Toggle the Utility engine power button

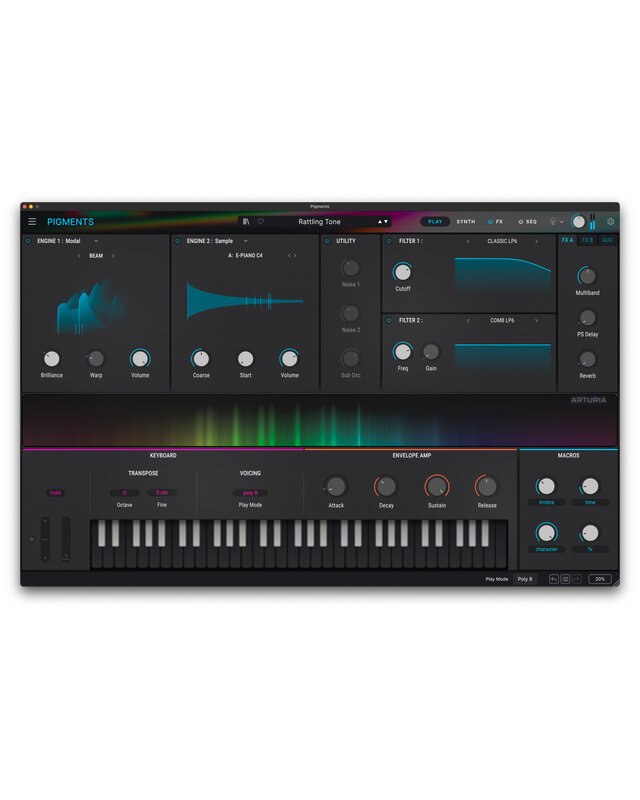(x=327, y=241)
